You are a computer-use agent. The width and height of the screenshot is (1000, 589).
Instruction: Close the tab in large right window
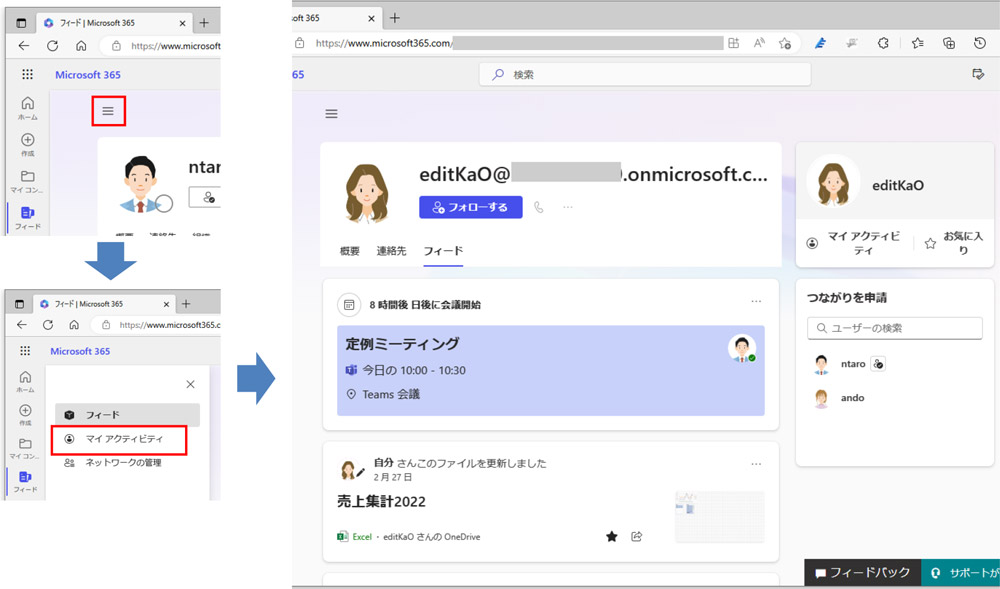(372, 18)
